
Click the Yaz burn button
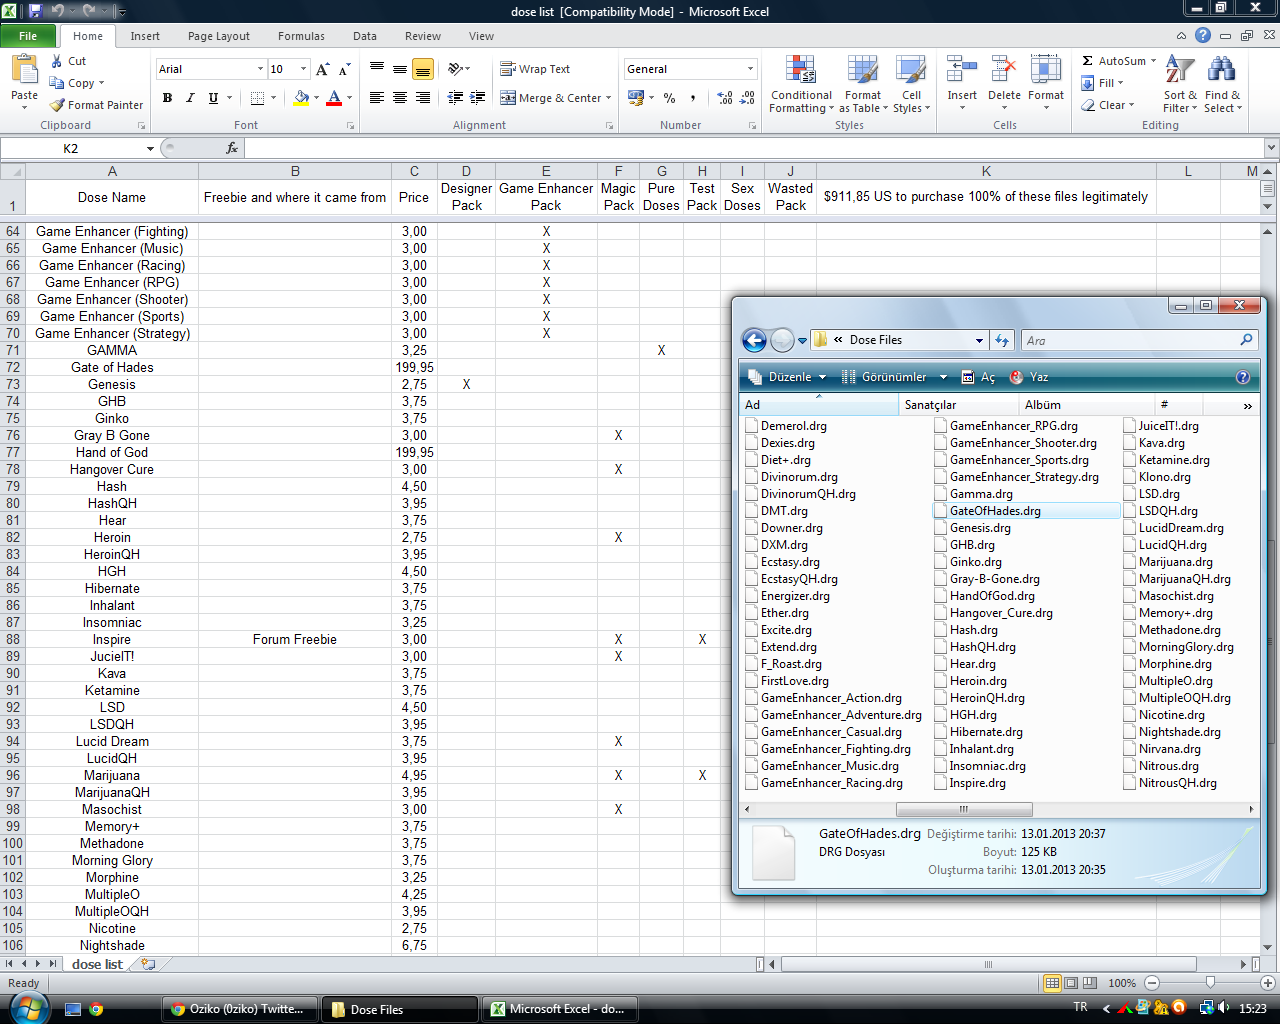tap(1029, 377)
